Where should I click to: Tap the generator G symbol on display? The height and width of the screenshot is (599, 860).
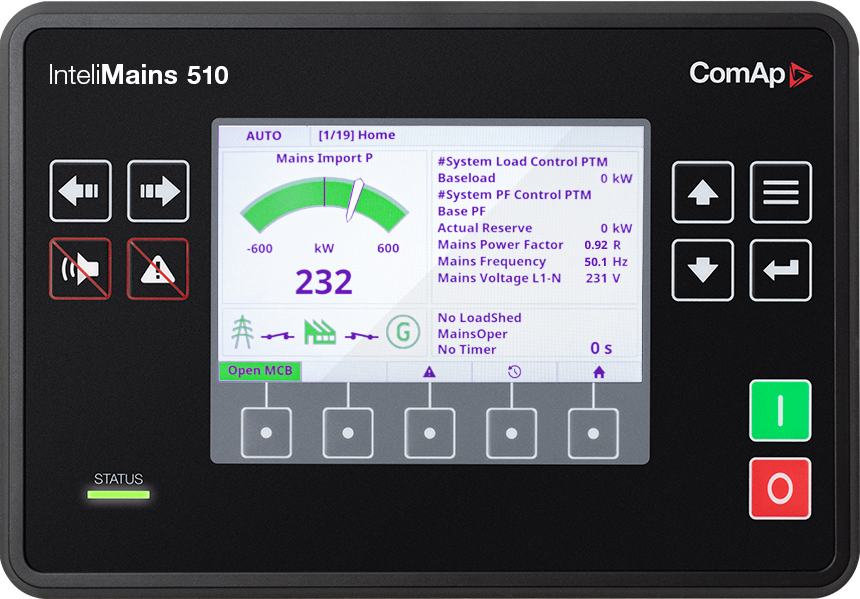pos(403,333)
